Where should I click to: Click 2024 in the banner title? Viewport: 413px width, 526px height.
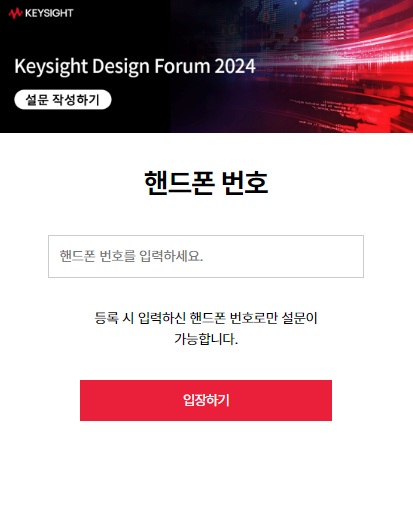pos(235,66)
